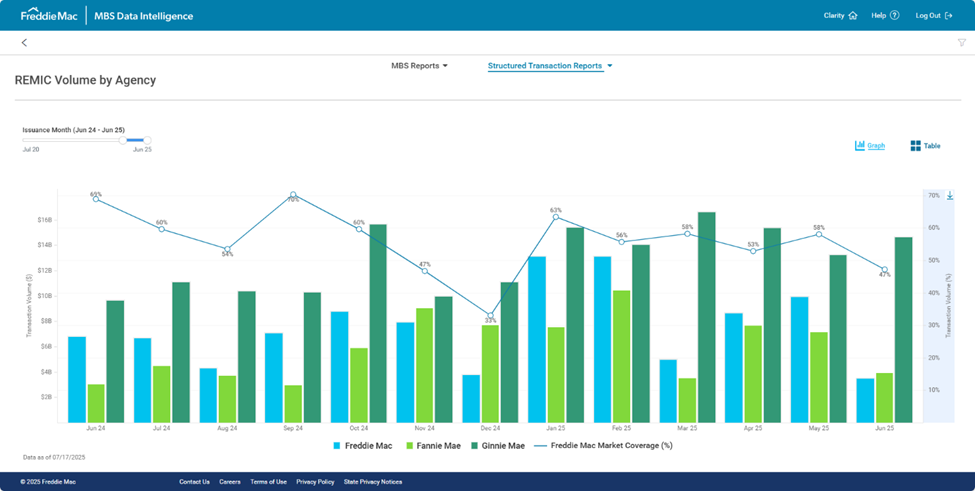Open the Clarity home icon
The width and height of the screenshot is (975, 491).
click(853, 16)
